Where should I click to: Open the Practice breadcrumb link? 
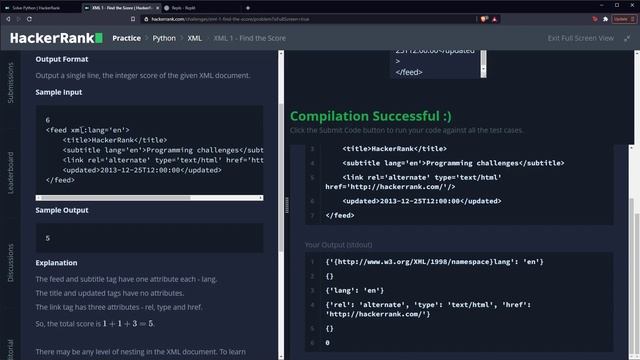pos(127,38)
